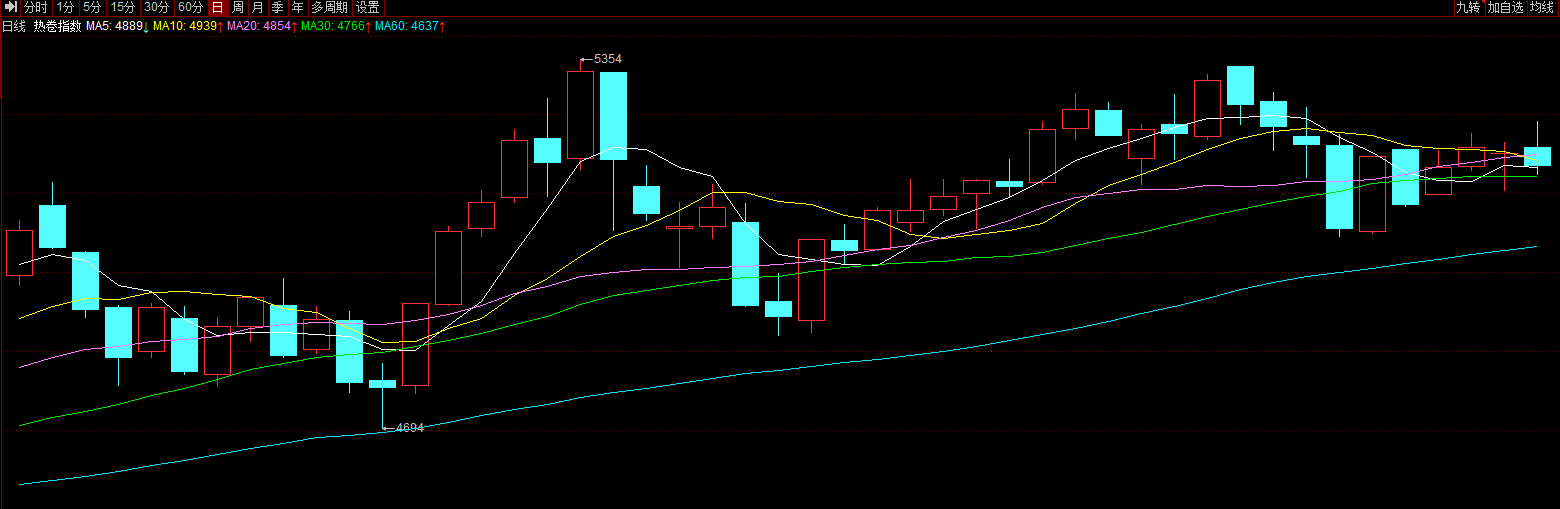This screenshot has height=509, width=1560.
Task: Click the candlestick marked with the 5354 high
Action: [580, 114]
